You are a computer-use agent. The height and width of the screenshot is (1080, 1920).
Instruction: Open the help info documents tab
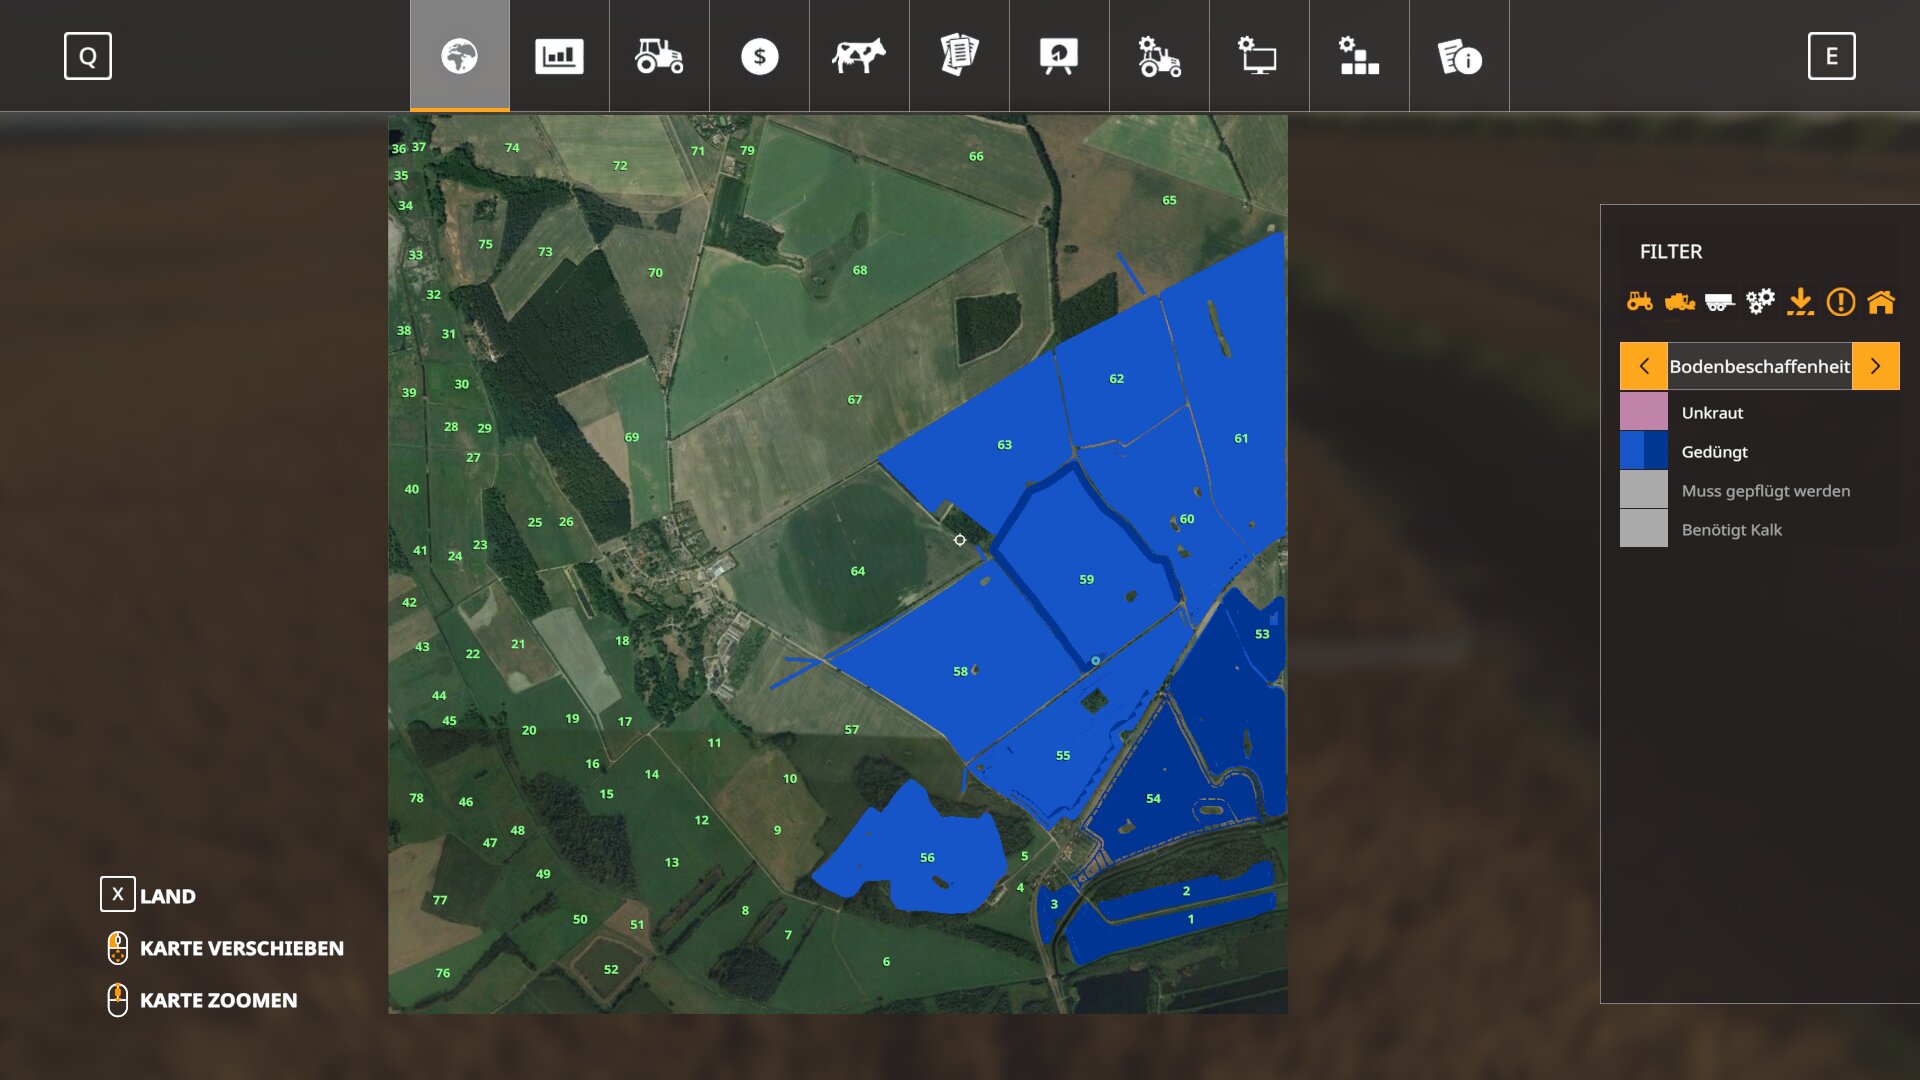[x=1459, y=56]
